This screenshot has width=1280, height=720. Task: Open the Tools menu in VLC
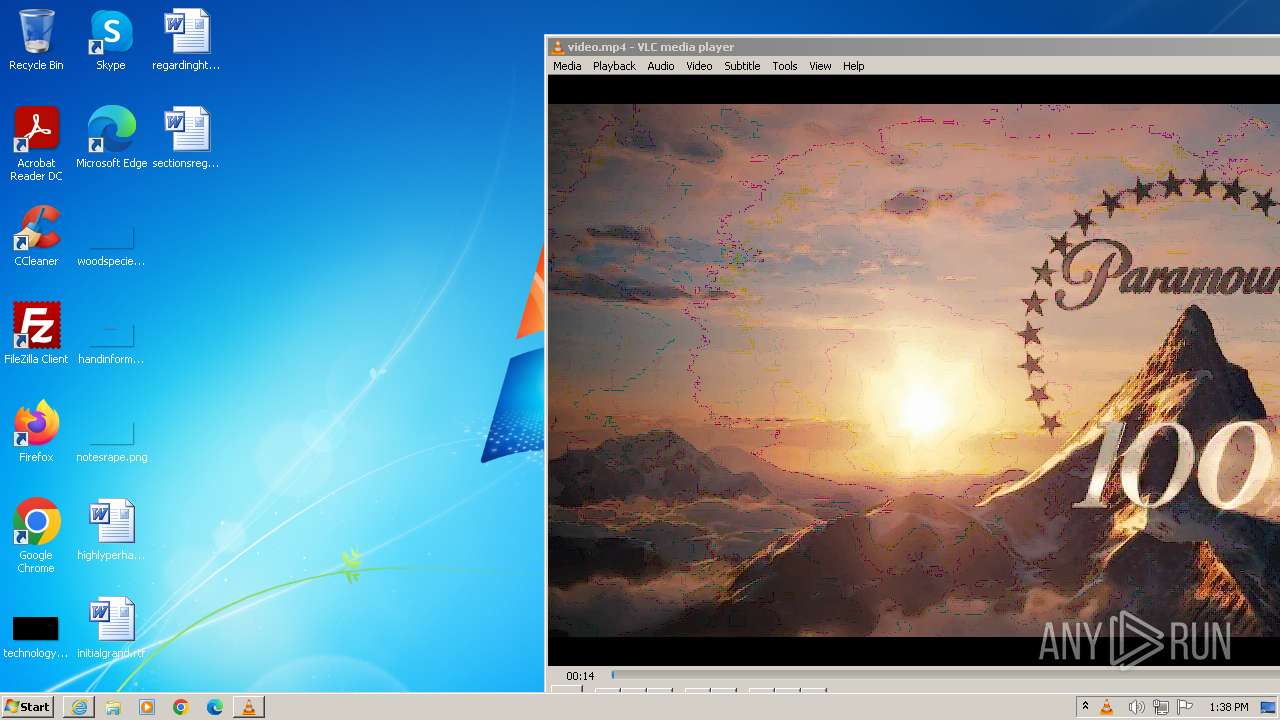(x=785, y=66)
